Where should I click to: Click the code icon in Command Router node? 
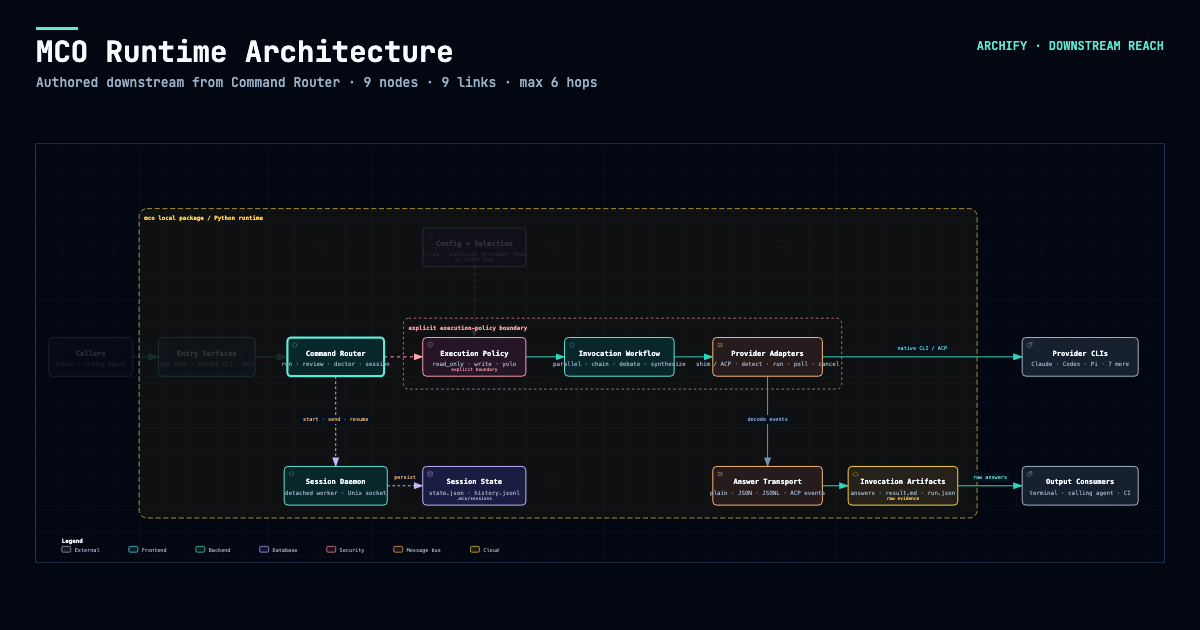point(294,344)
